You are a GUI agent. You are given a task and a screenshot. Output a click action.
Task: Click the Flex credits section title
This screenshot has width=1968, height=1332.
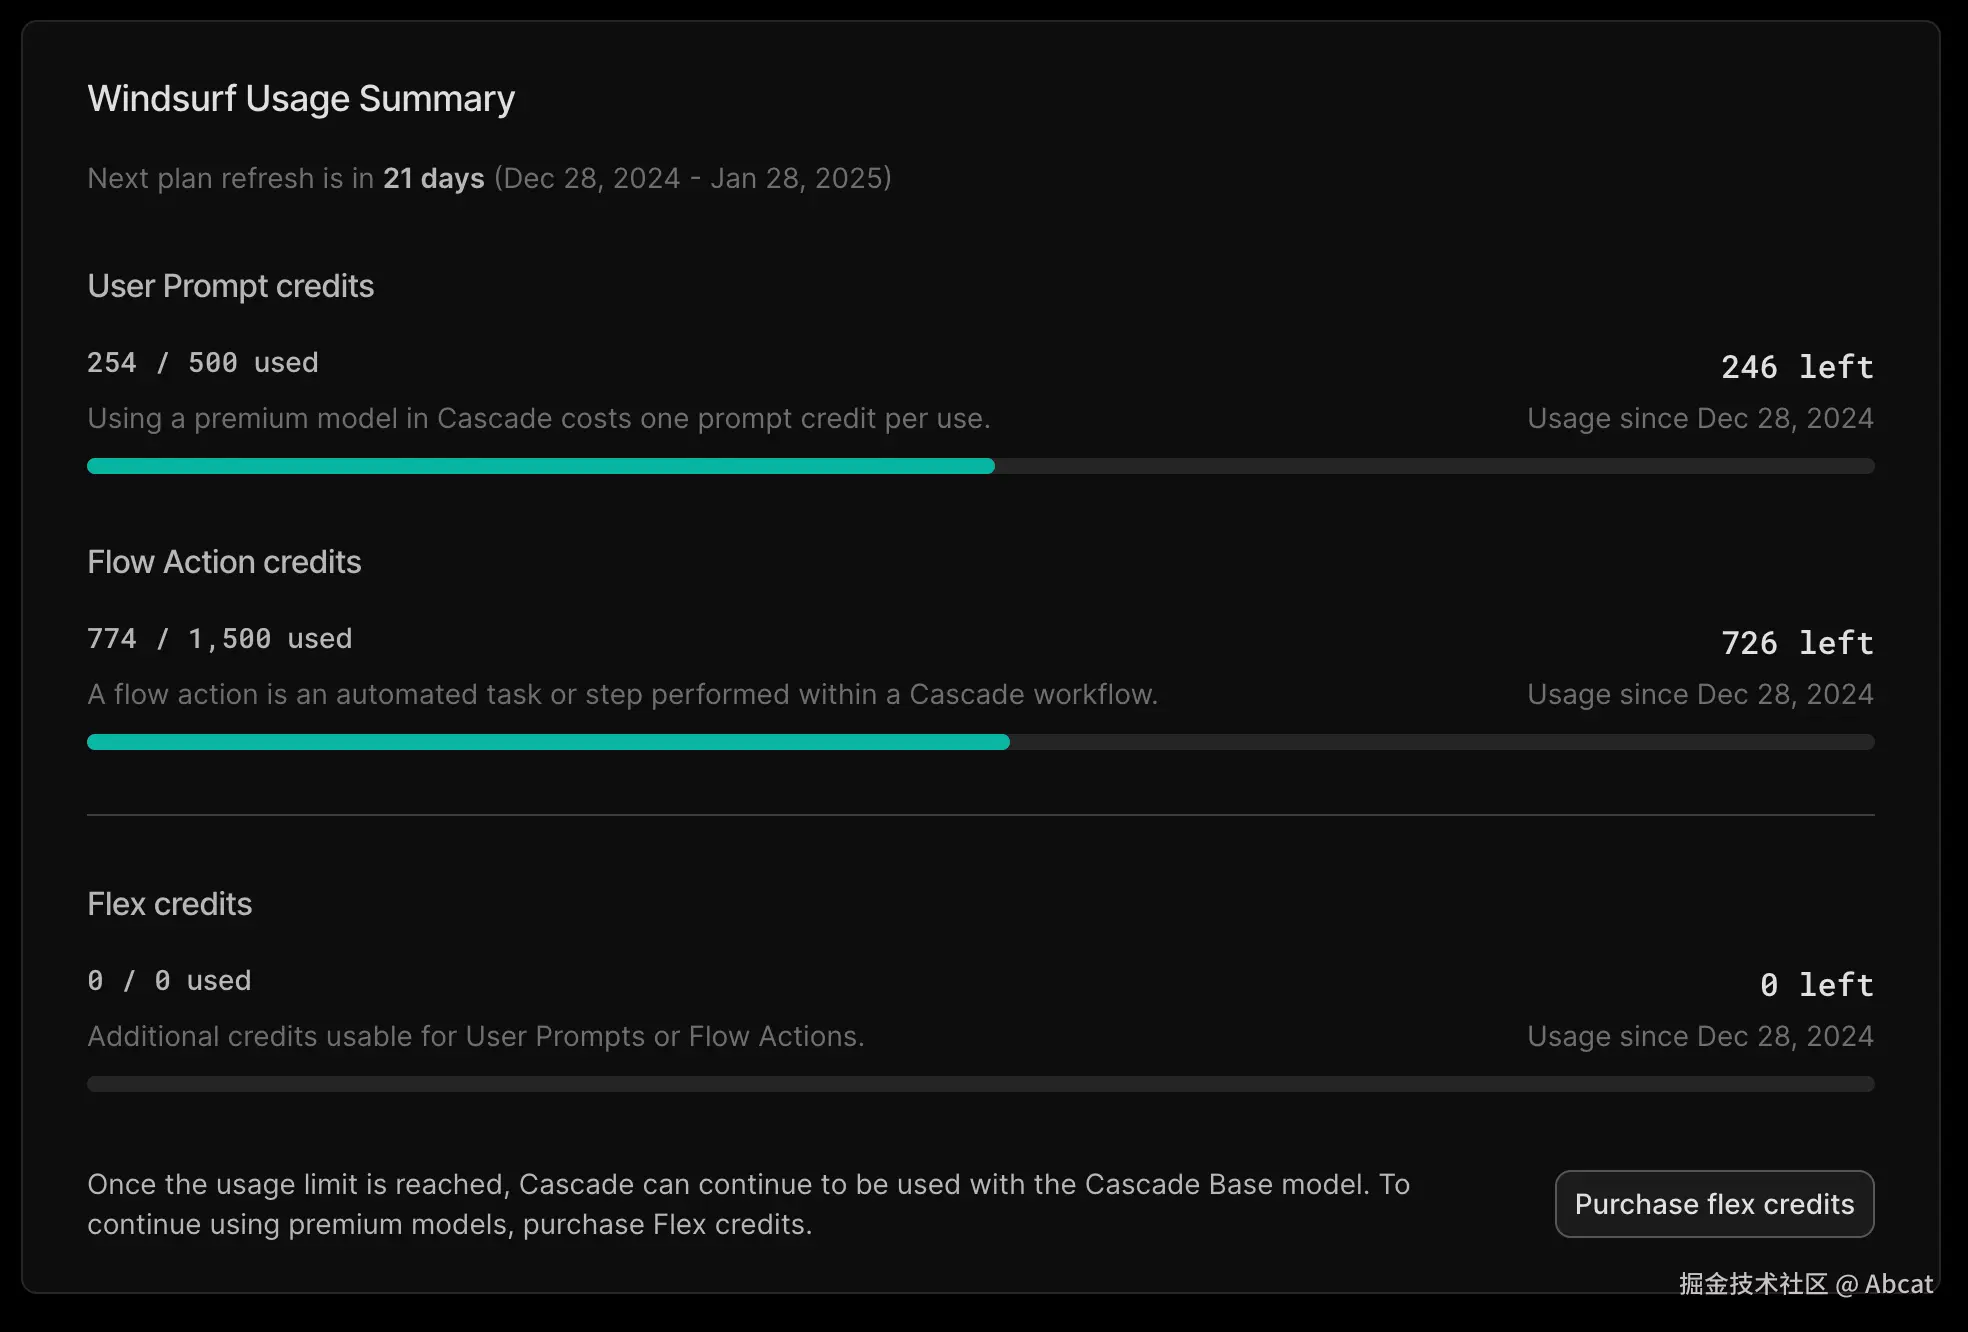[x=169, y=904]
